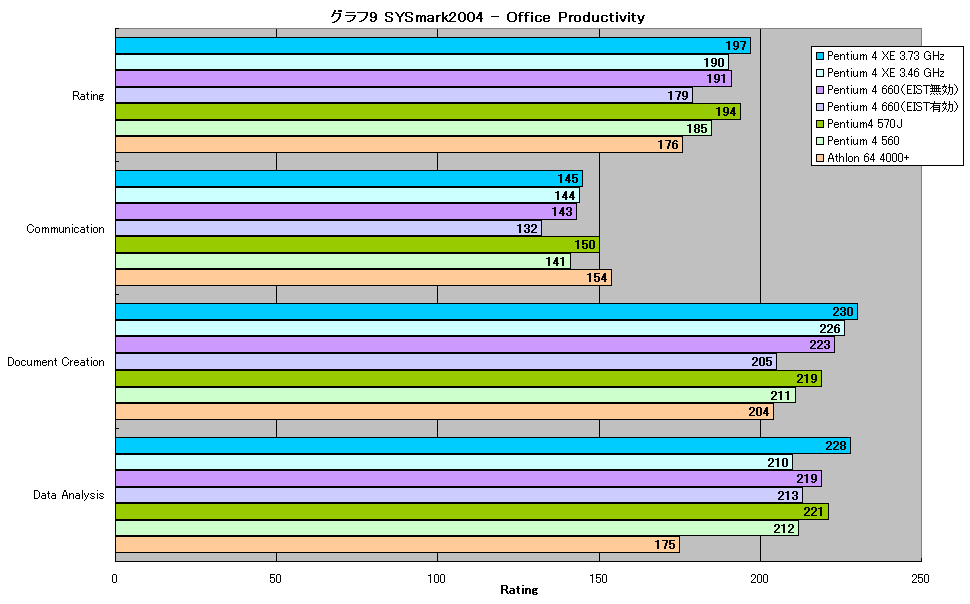Viewport: 970px width, 604px height.
Task: Click the bold Rating x-axis title
Action: click(x=519, y=590)
